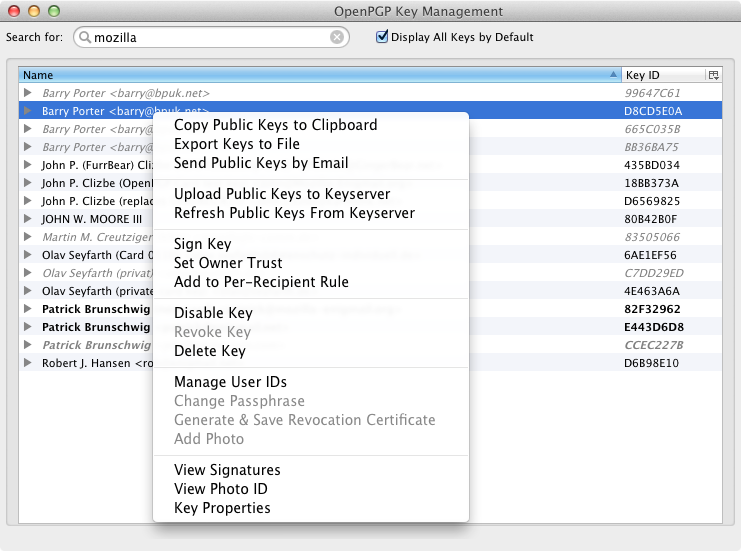Sort the list by Name column header
The height and width of the screenshot is (551, 741).
point(300,75)
